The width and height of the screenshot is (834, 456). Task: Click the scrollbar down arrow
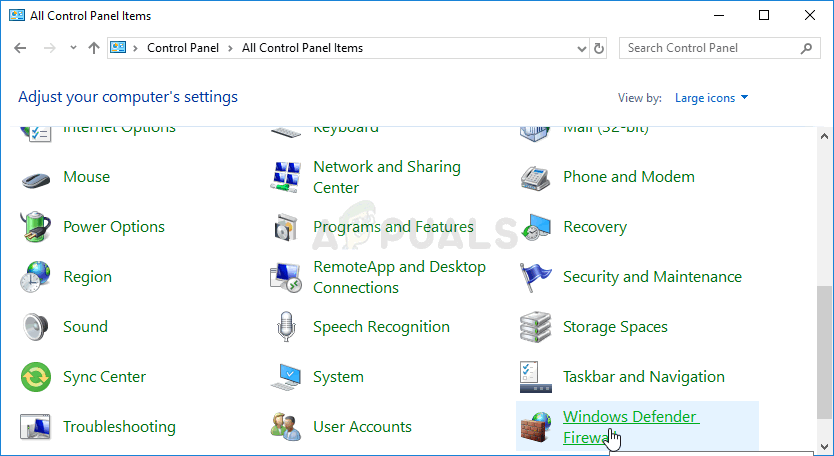[824, 447]
